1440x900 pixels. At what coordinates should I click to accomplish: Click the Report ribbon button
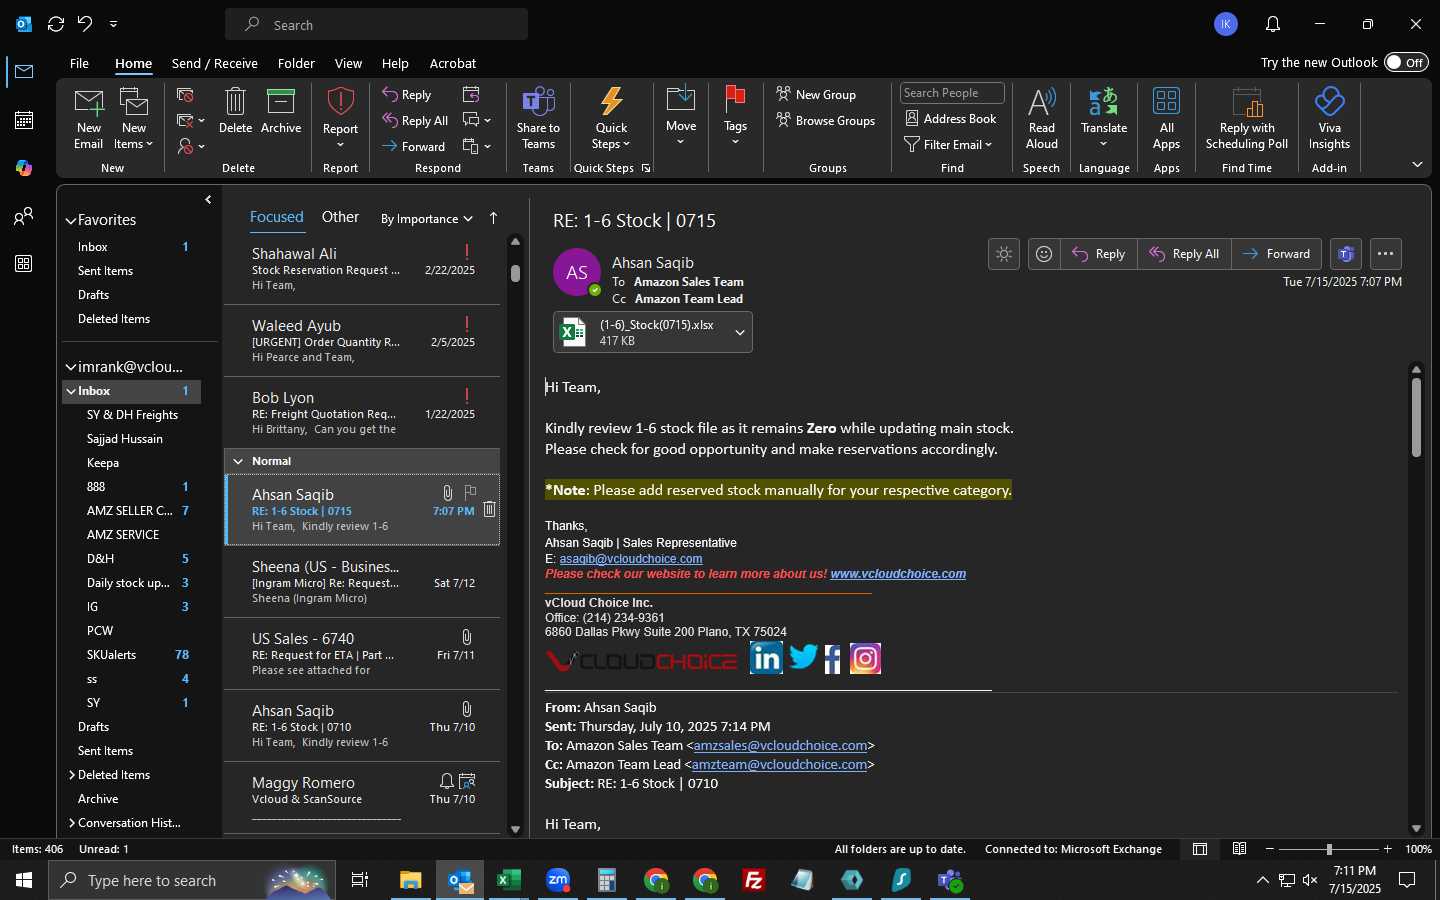(x=340, y=118)
